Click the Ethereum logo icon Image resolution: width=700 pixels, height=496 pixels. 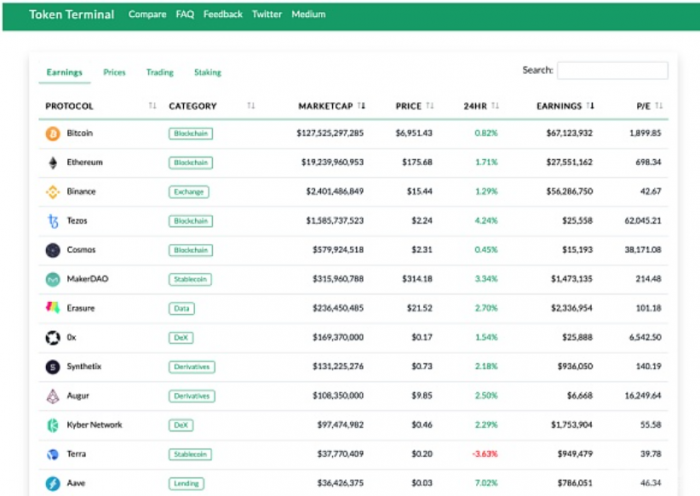pyautogui.click(x=53, y=163)
